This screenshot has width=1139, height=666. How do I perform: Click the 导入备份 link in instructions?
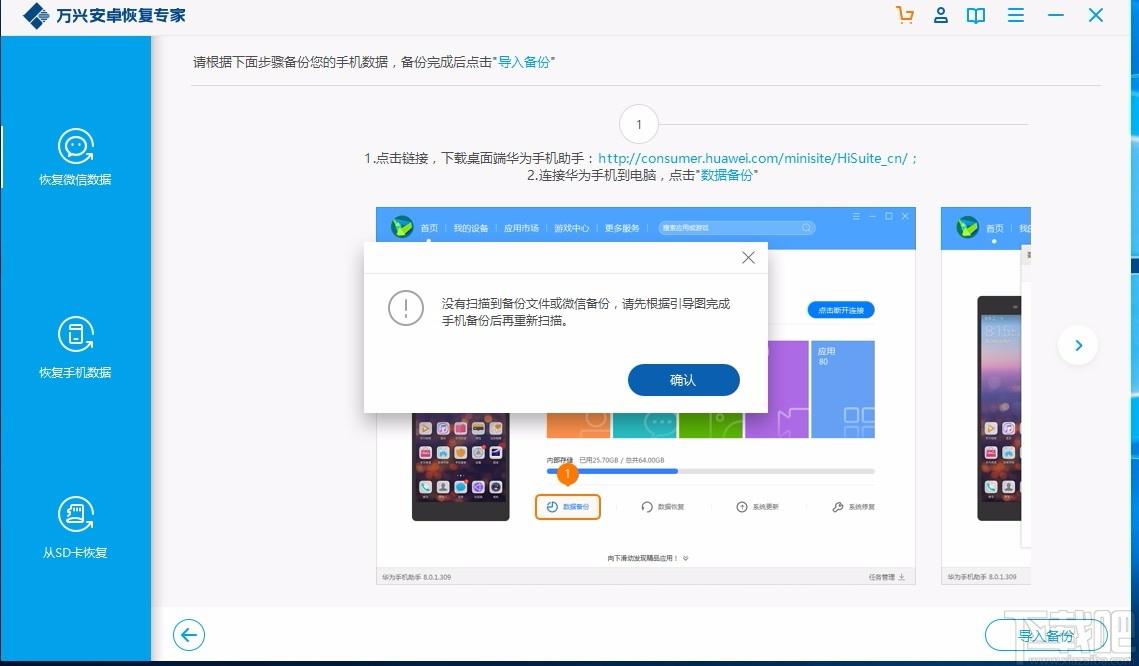click(x=524, y=62)
